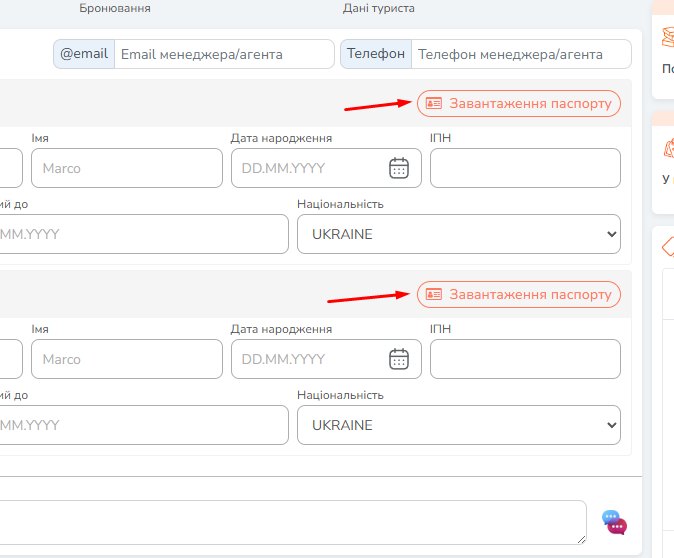674x558 pixels.
Task: Click the Телефон менеджера/агента input field
Action: coord(521,54)
